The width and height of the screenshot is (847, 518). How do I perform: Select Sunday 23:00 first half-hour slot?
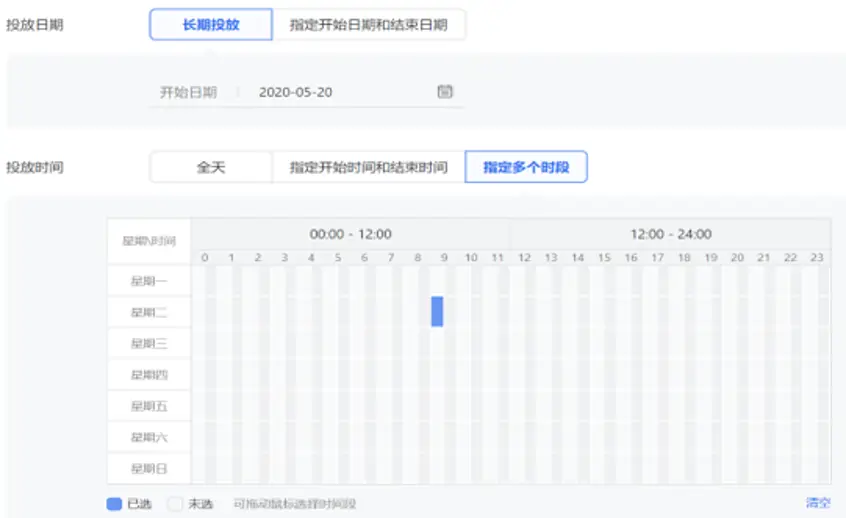[810, 468]
